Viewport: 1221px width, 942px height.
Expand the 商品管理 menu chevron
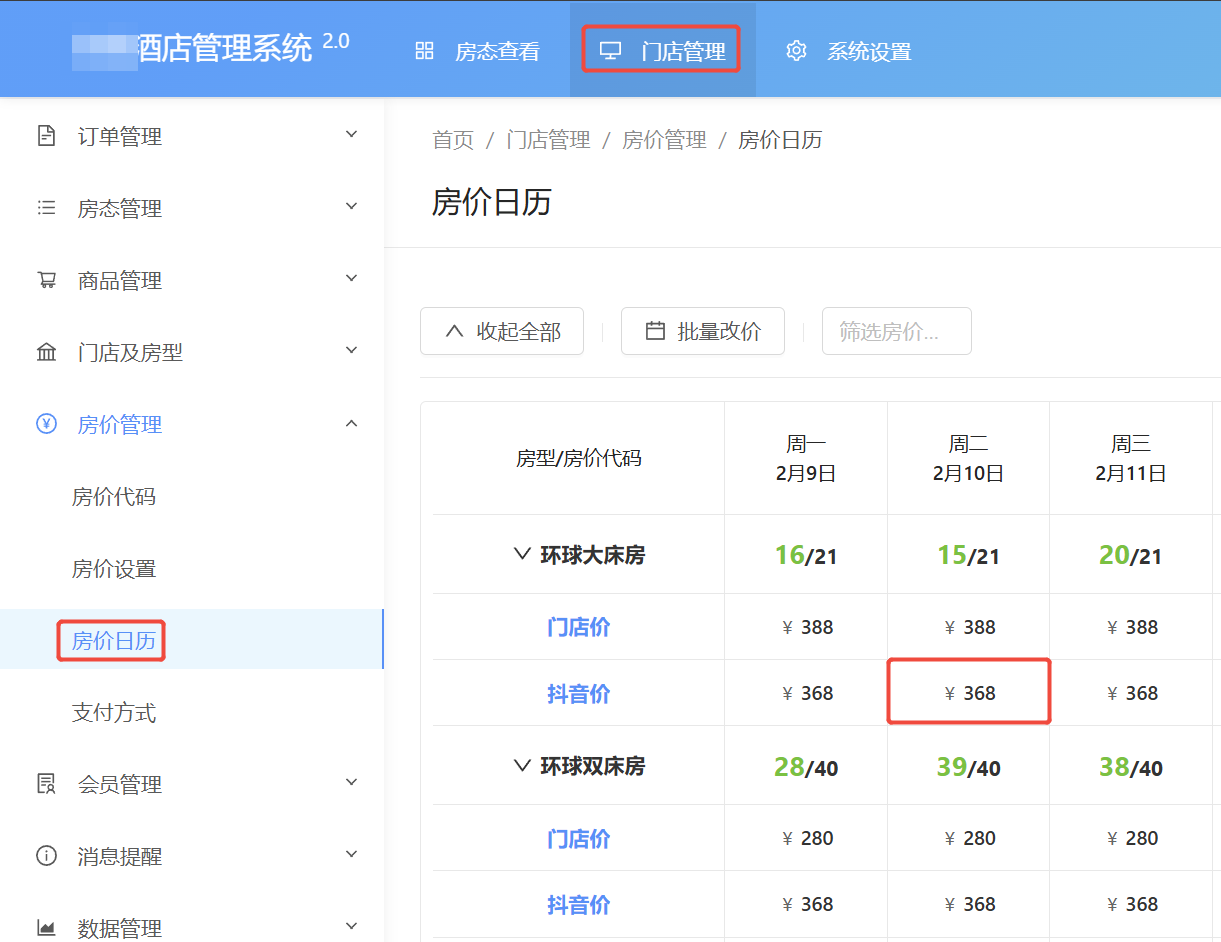point(351,278)
